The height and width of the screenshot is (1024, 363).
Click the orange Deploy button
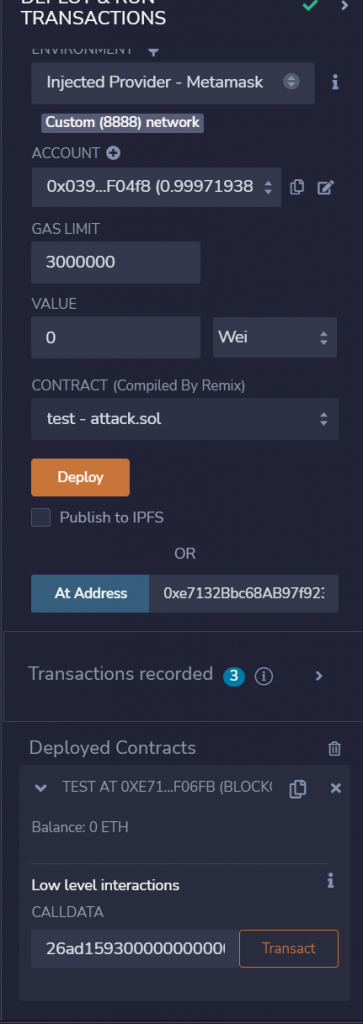[80, 477]
